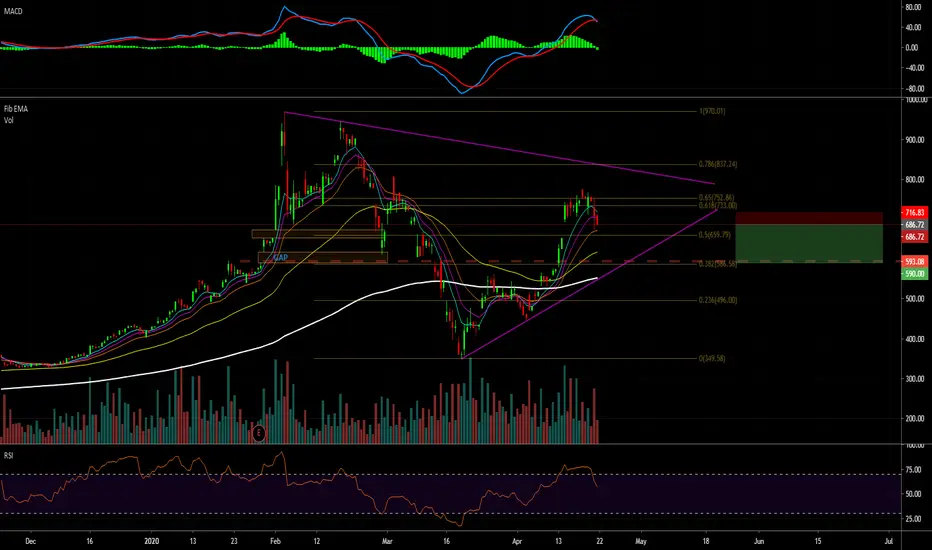The height and width of the screenshot is (550, 932).
Task: Click the earnings 'E' marker on volume bars
Action: (x=259, y=433)
